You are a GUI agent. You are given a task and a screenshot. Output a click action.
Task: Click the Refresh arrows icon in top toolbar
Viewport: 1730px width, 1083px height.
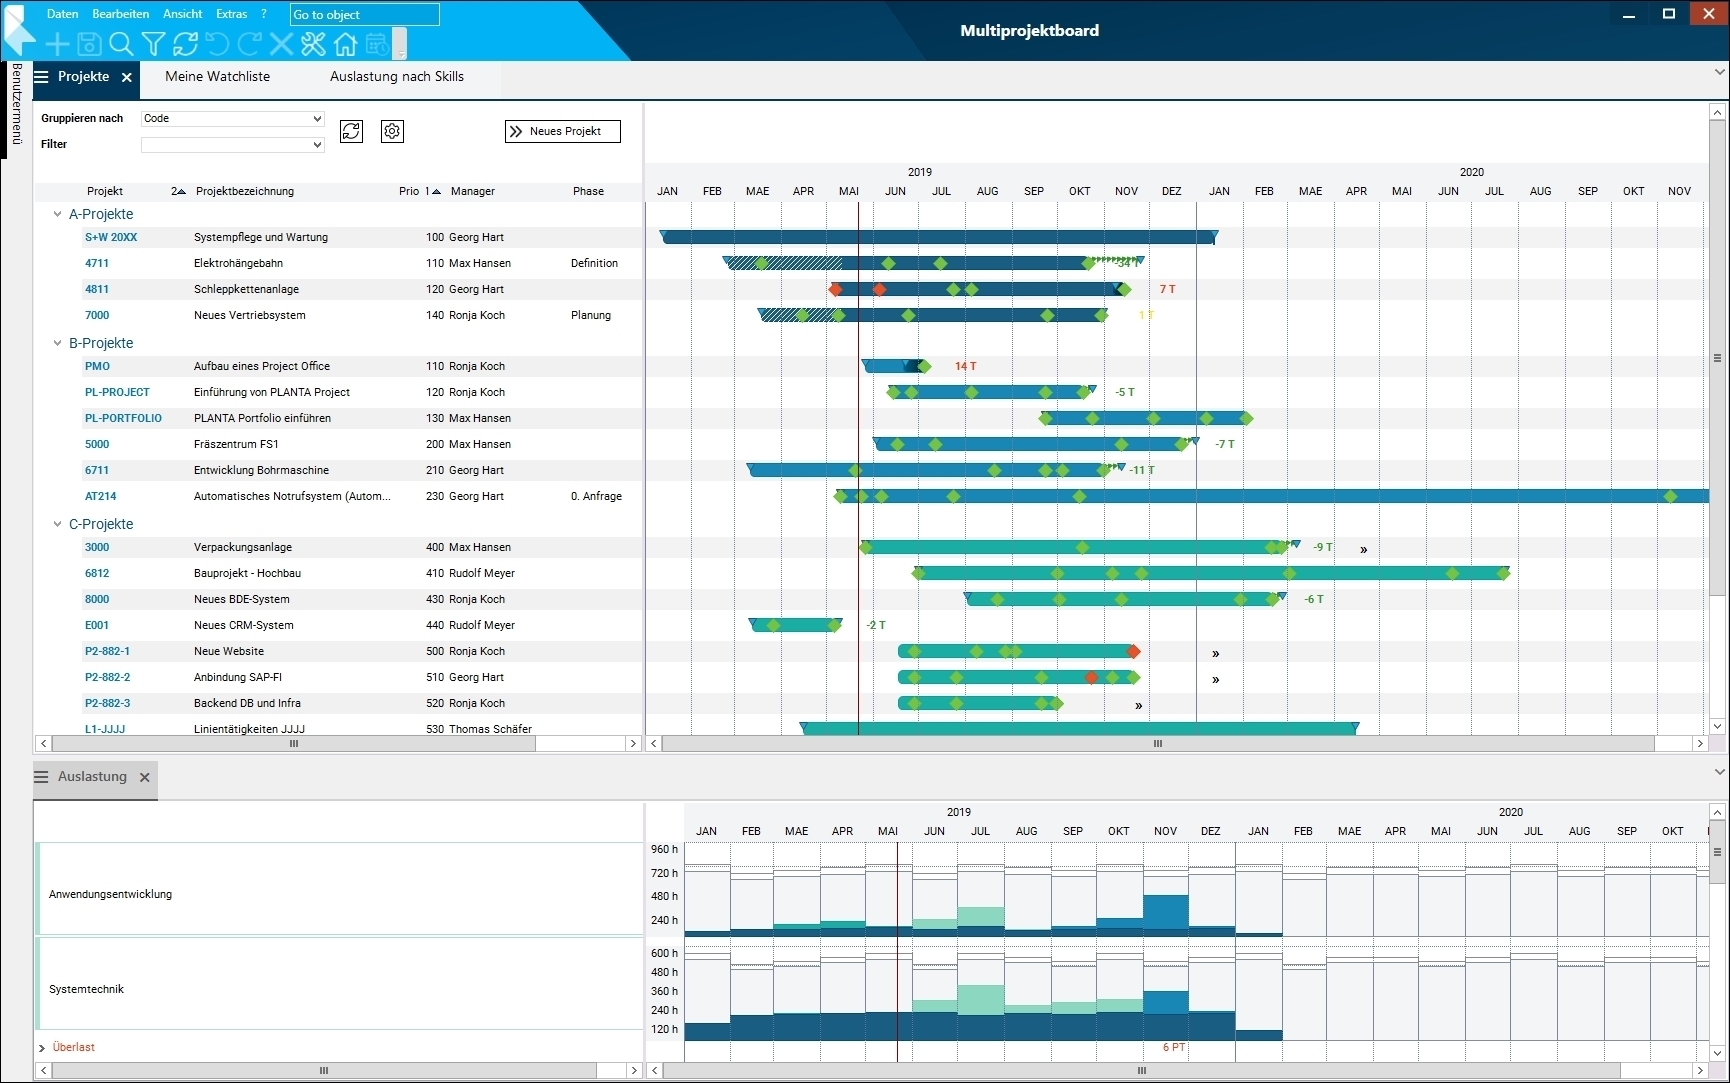pyautogui.click(x=185, y=44)
